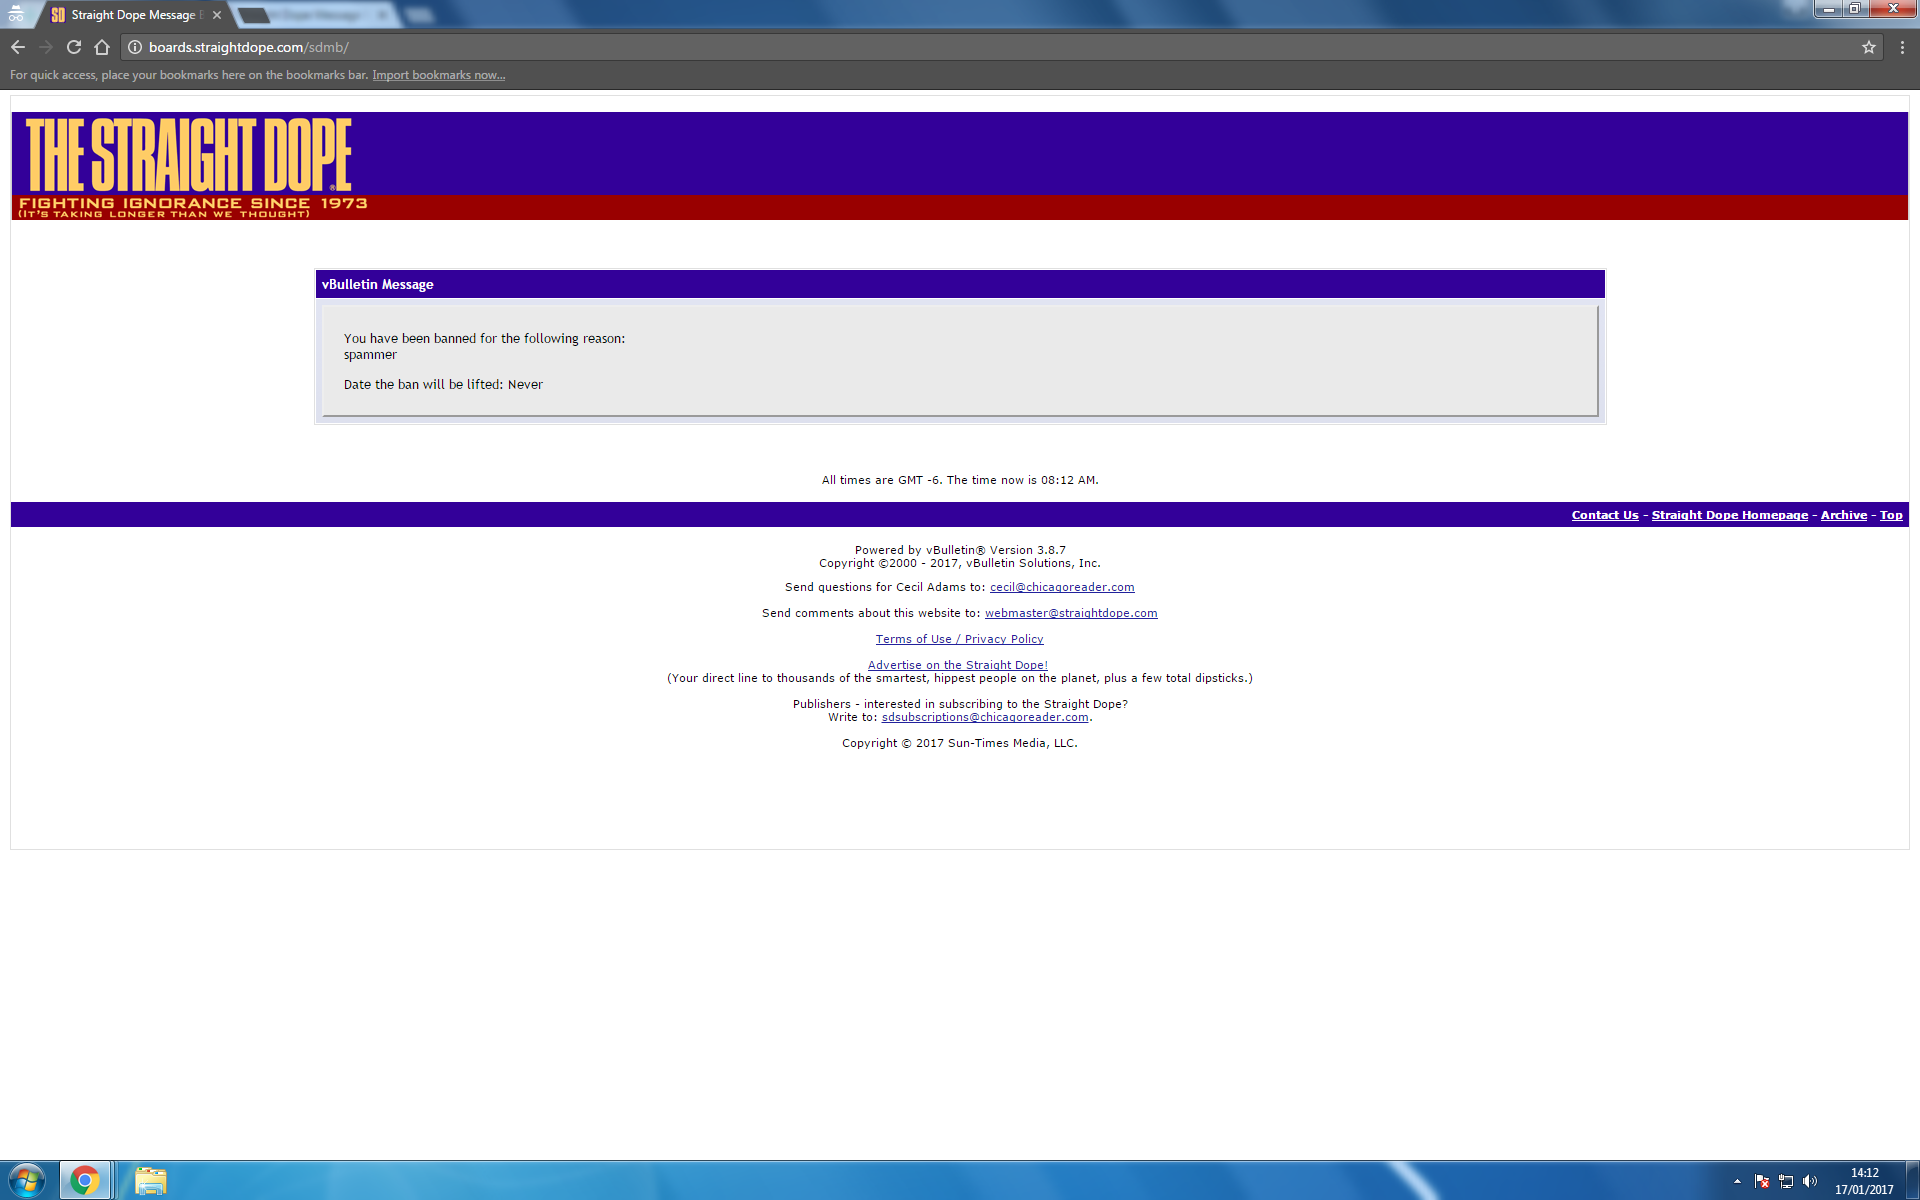The height and width of the screenshot is (1200, 1920).
Task: Click the browser back navigation arrow
Action: click(x=17, y=46)
